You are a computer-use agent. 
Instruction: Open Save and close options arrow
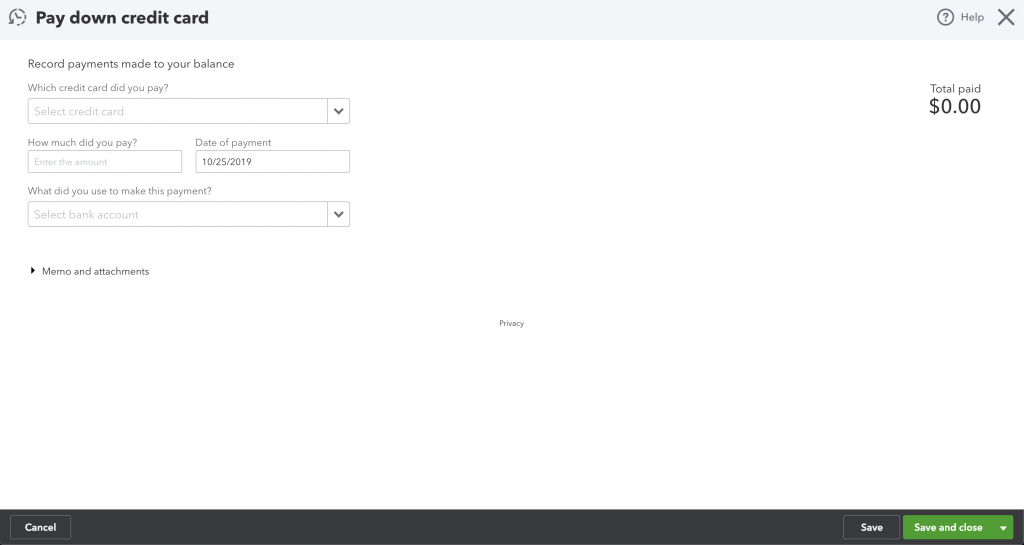[x=1003, y=527]
